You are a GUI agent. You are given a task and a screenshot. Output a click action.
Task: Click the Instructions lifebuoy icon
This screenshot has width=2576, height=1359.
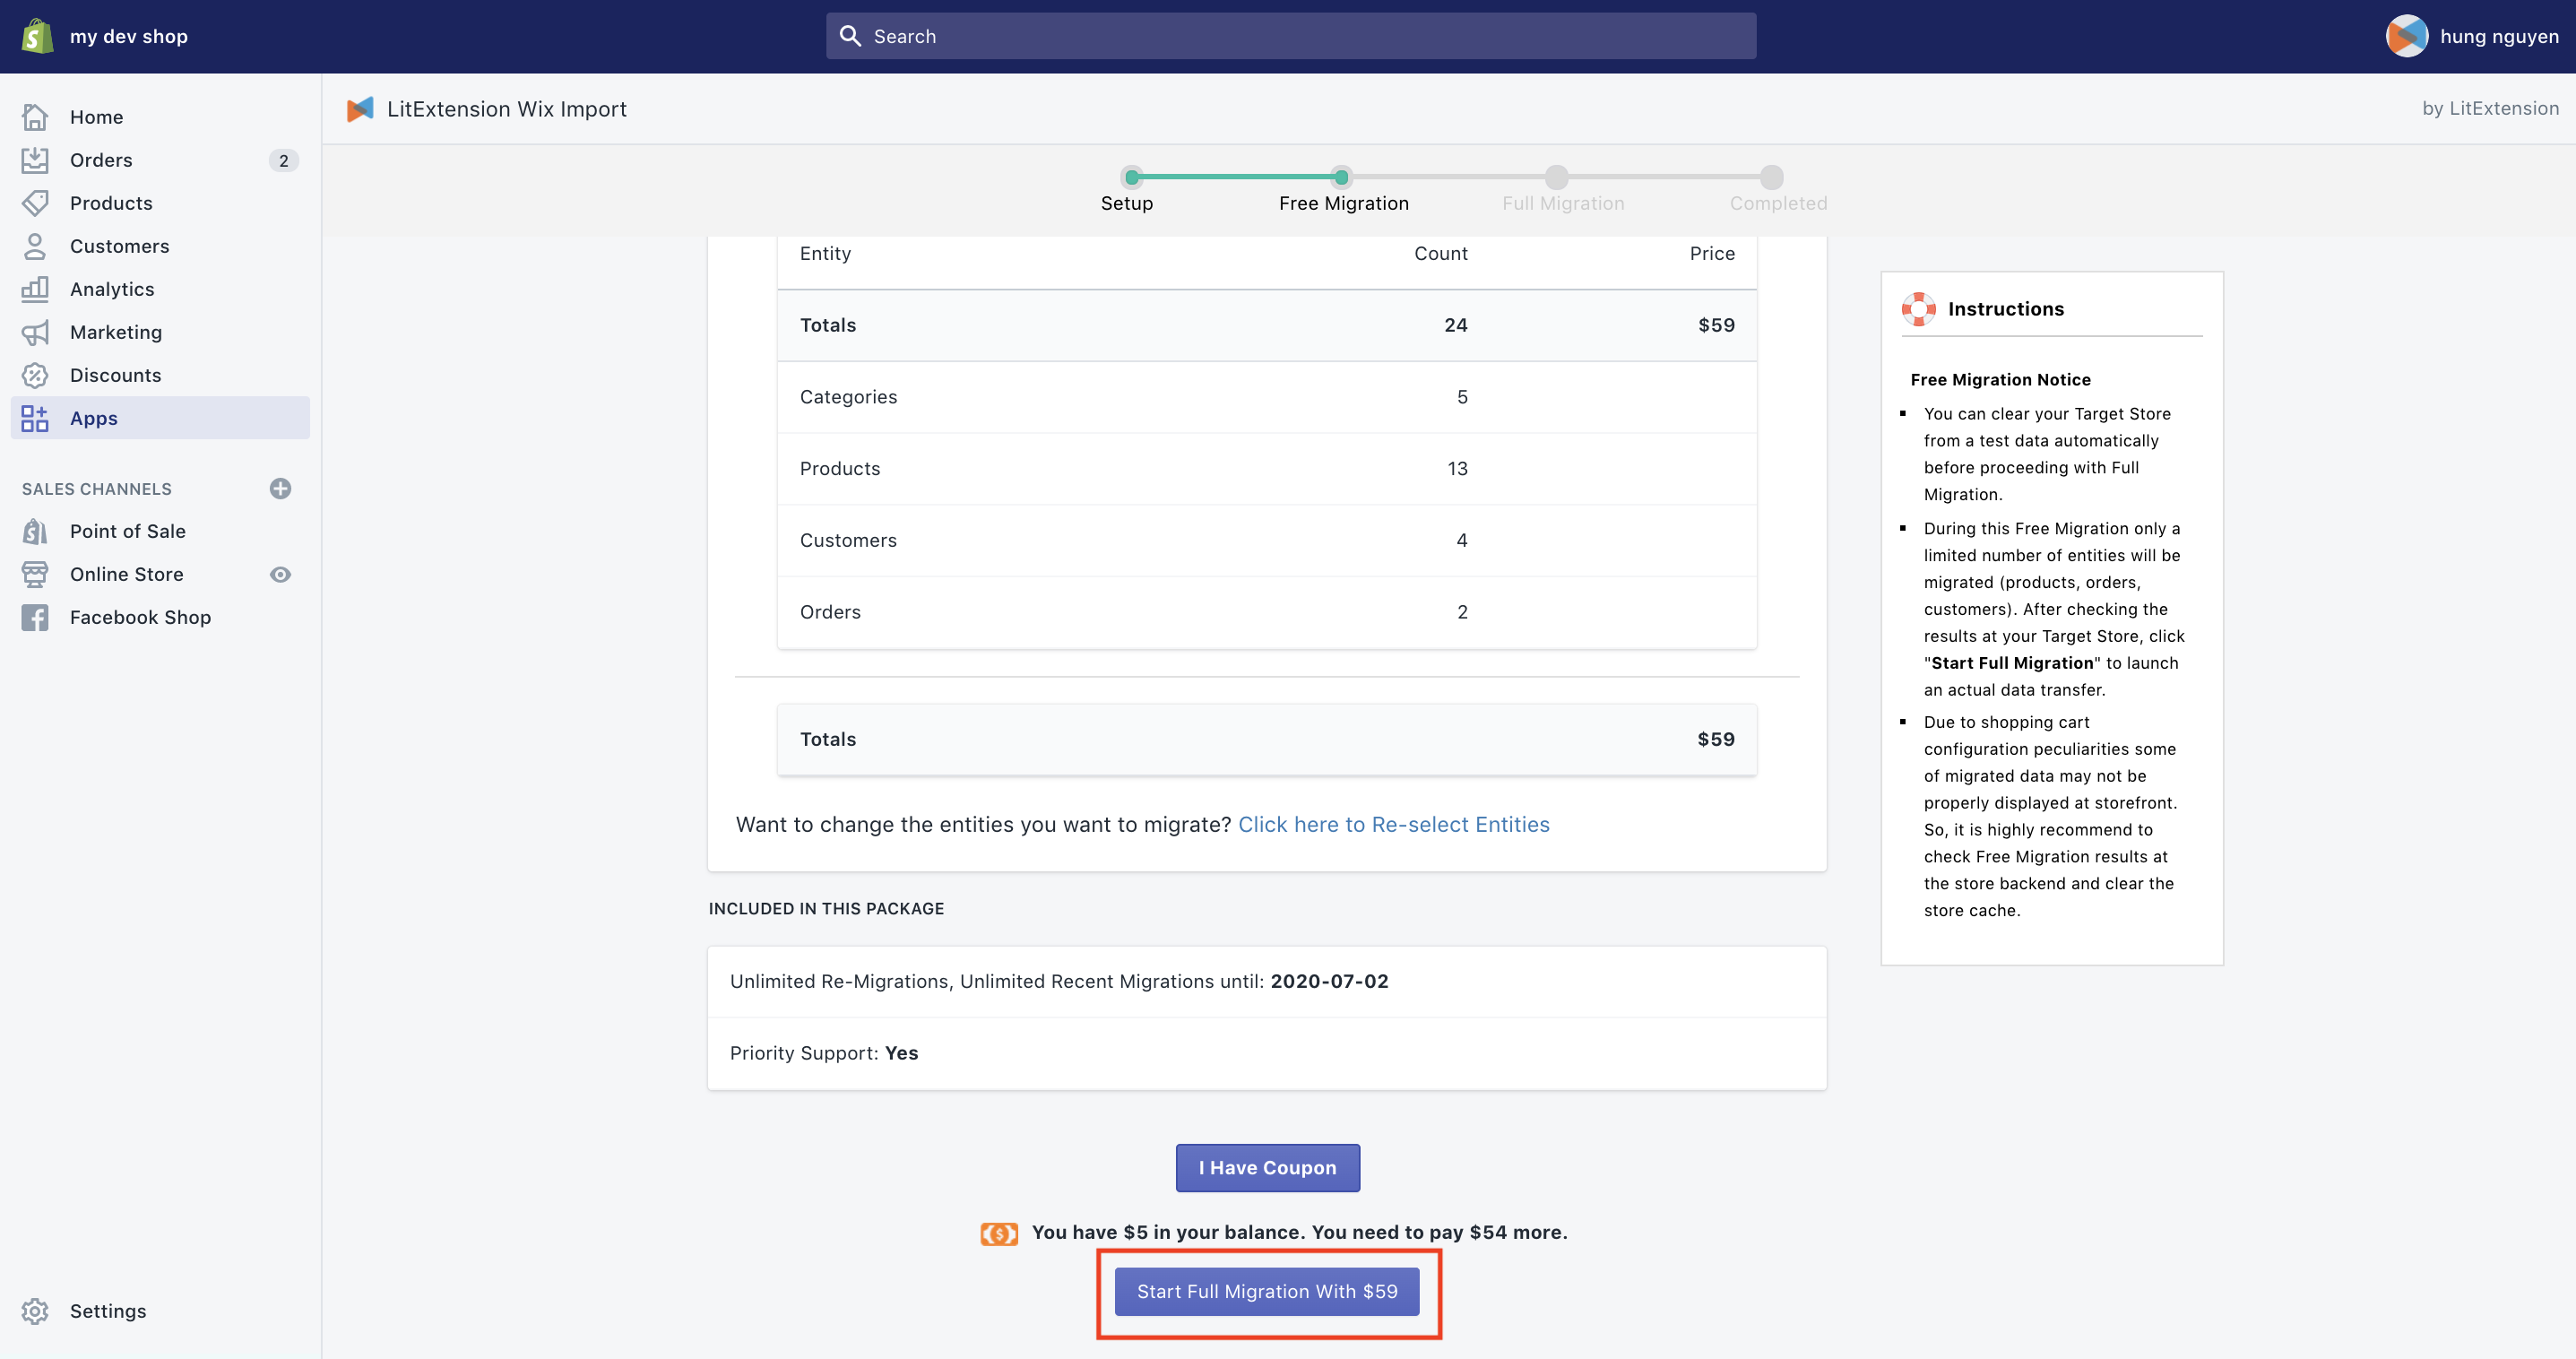[1918, 309]
